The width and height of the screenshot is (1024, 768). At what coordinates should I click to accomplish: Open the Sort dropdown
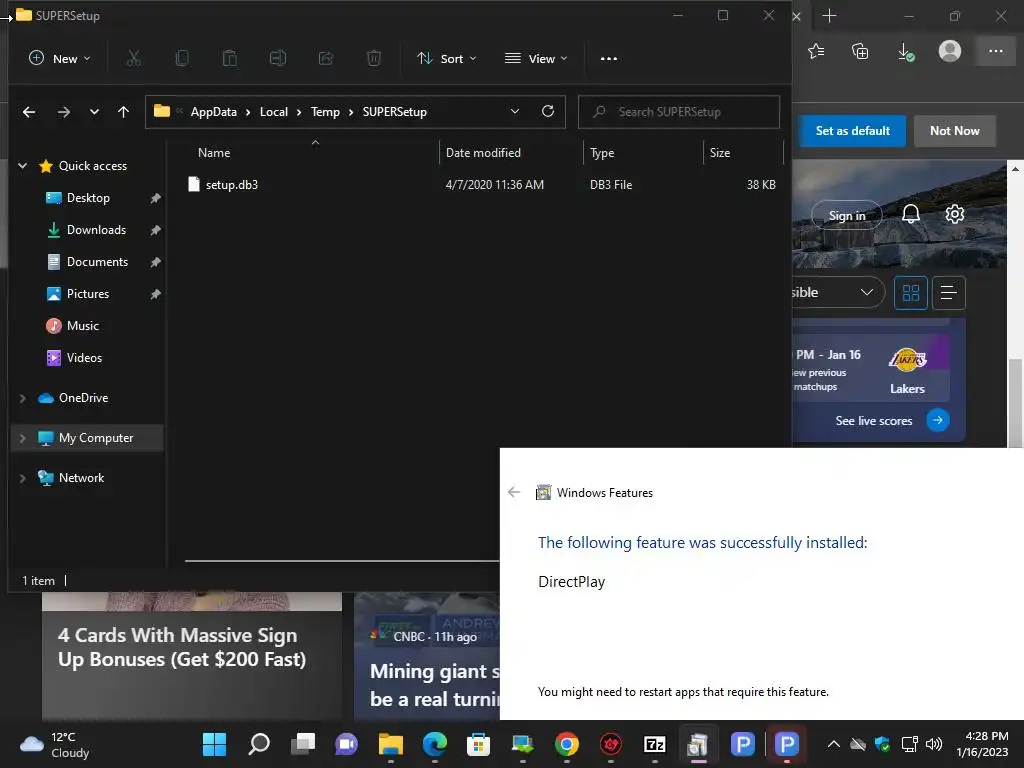(x=447, y=59)
